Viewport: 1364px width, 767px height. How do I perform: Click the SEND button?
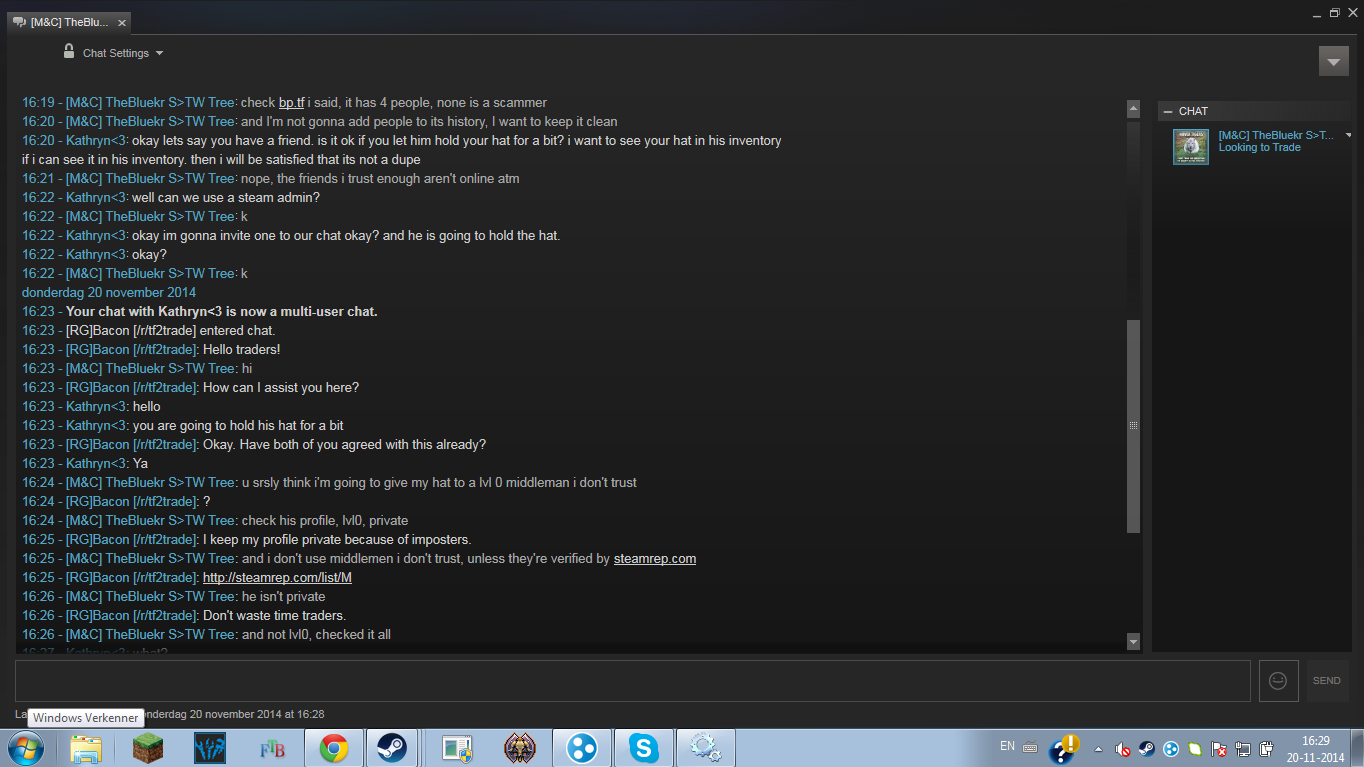point(1327,680)
